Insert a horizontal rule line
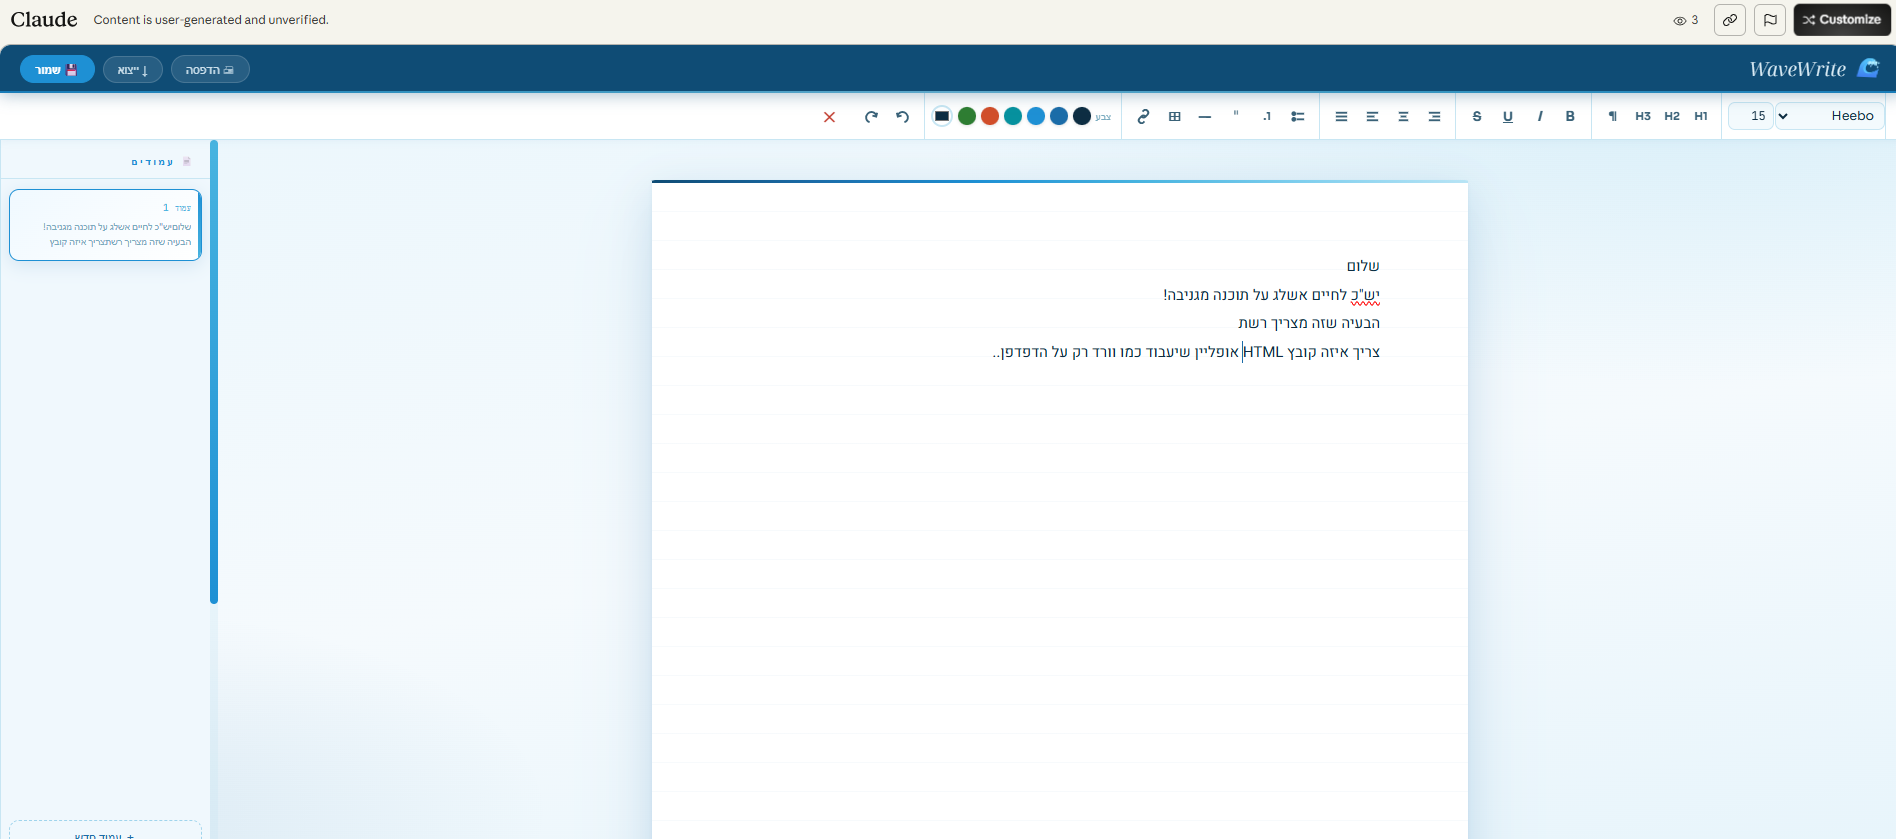Image resolution: width=1896 pixels, height=839 pixels. pos(1205,116)
